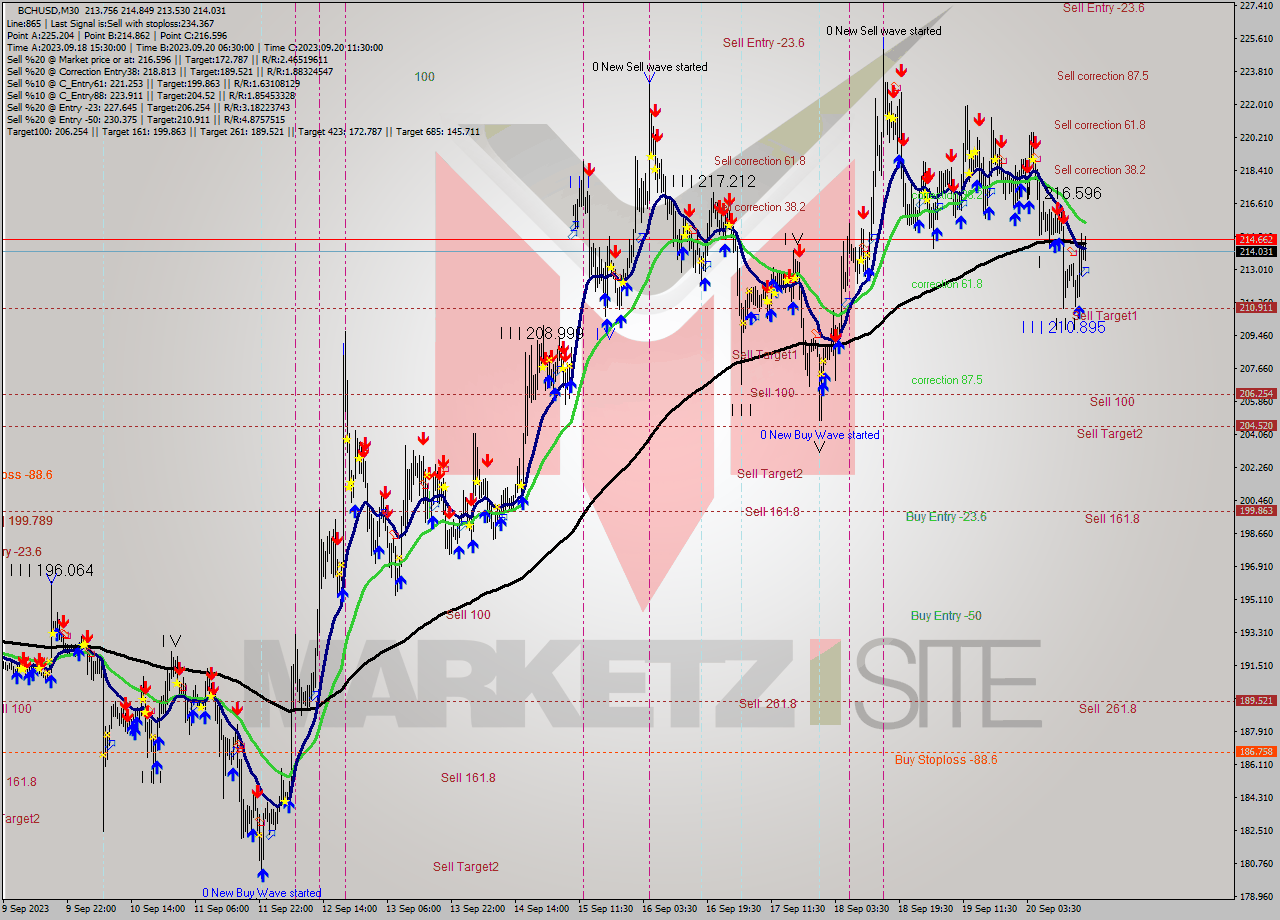Click the 220.210 price axis value
The height and width of the screenshot is (920, 1280).
coord(1256,138)
